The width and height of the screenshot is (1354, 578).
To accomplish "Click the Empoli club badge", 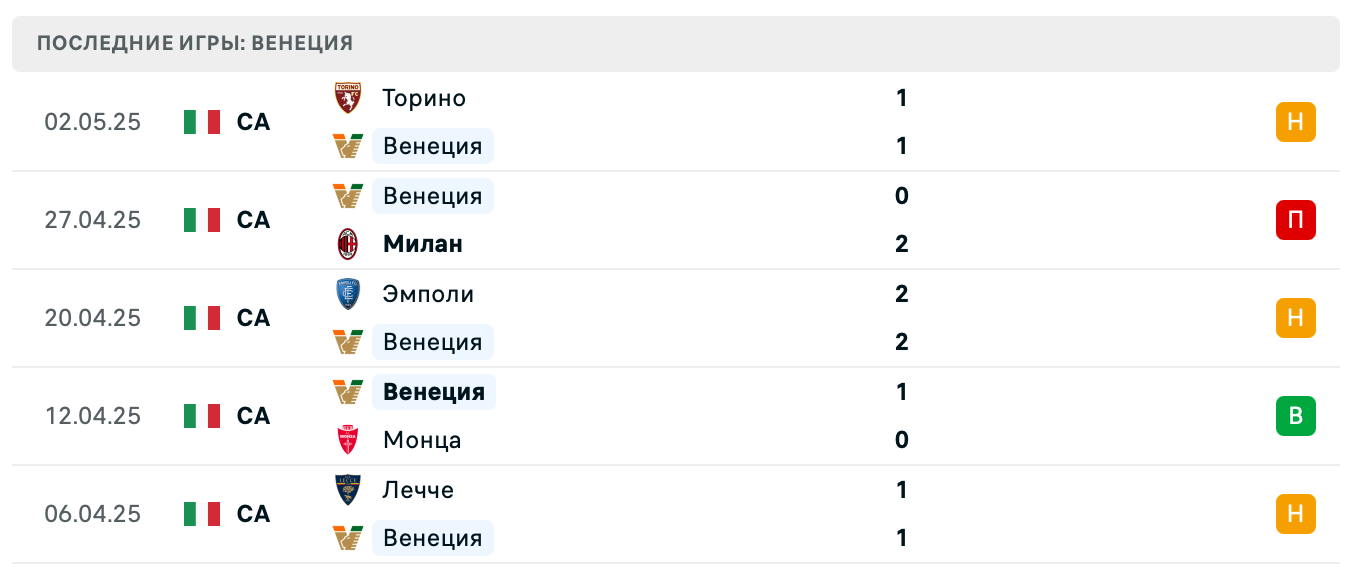I will (348, 294).
